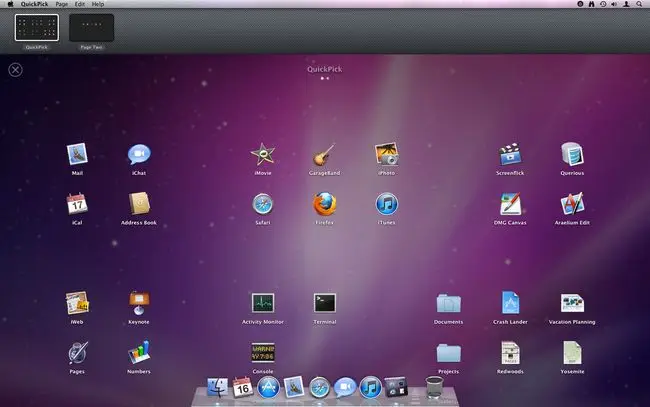The height and width of the screenshot is (407, 650).
Task: Open the Documents folder
Action: (x=448, y=303)
